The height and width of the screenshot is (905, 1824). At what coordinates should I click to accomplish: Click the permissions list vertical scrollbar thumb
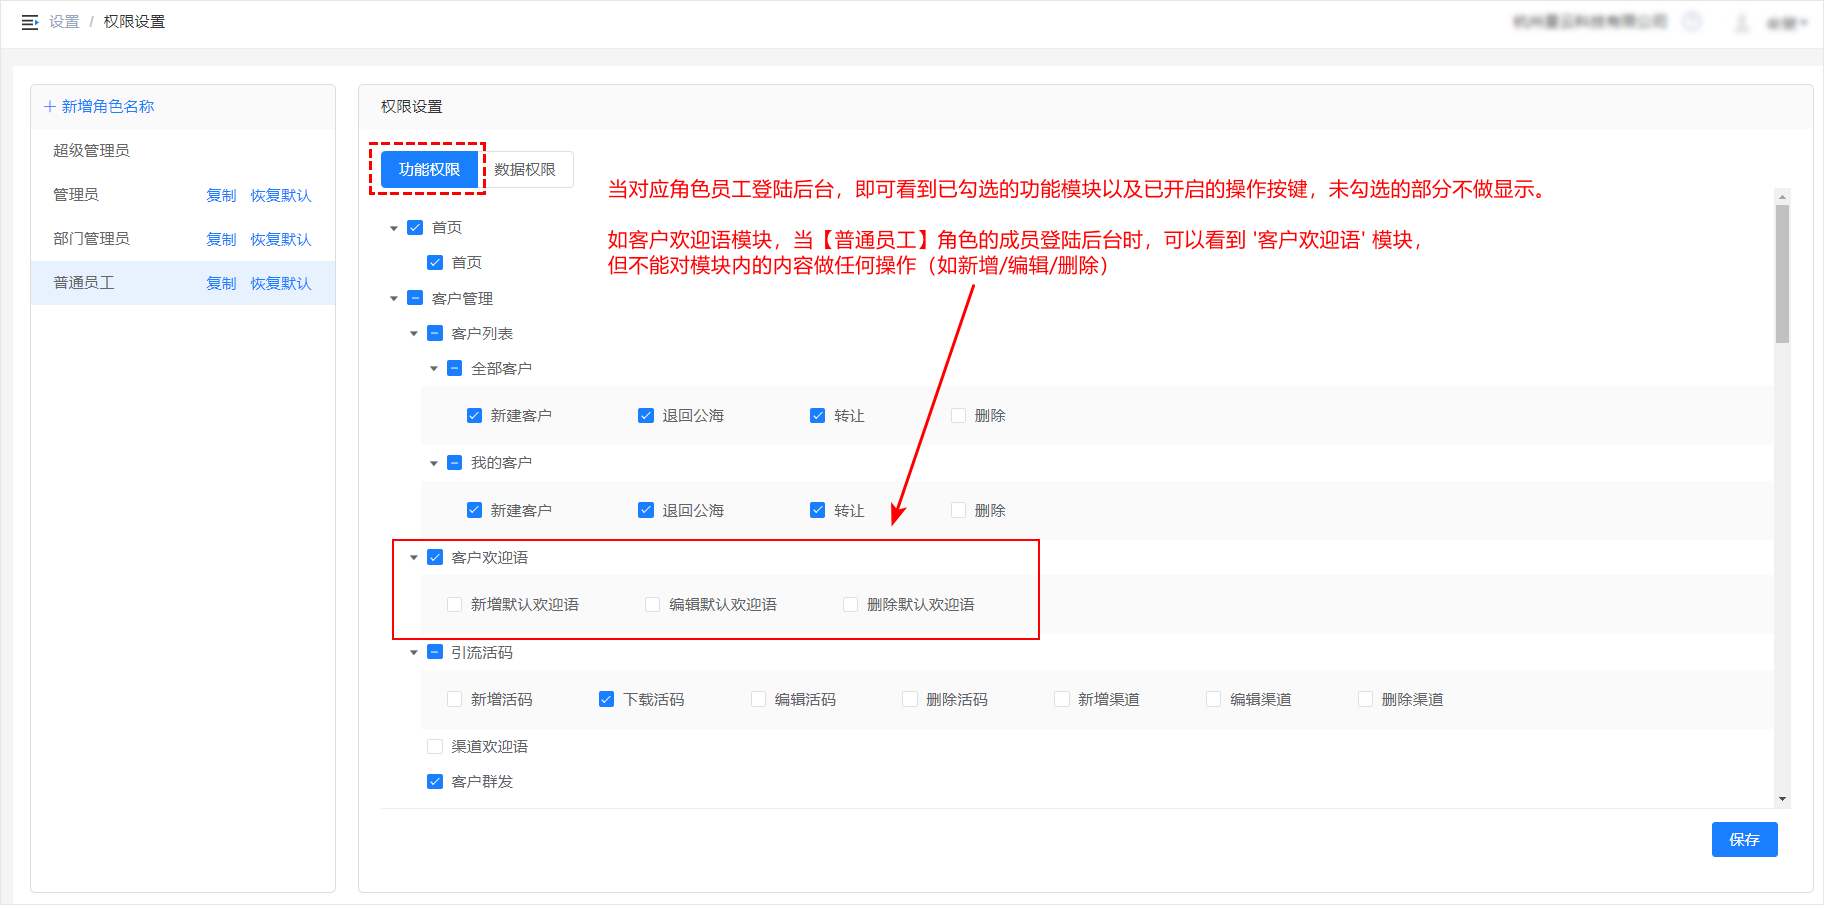[1782, 274]
